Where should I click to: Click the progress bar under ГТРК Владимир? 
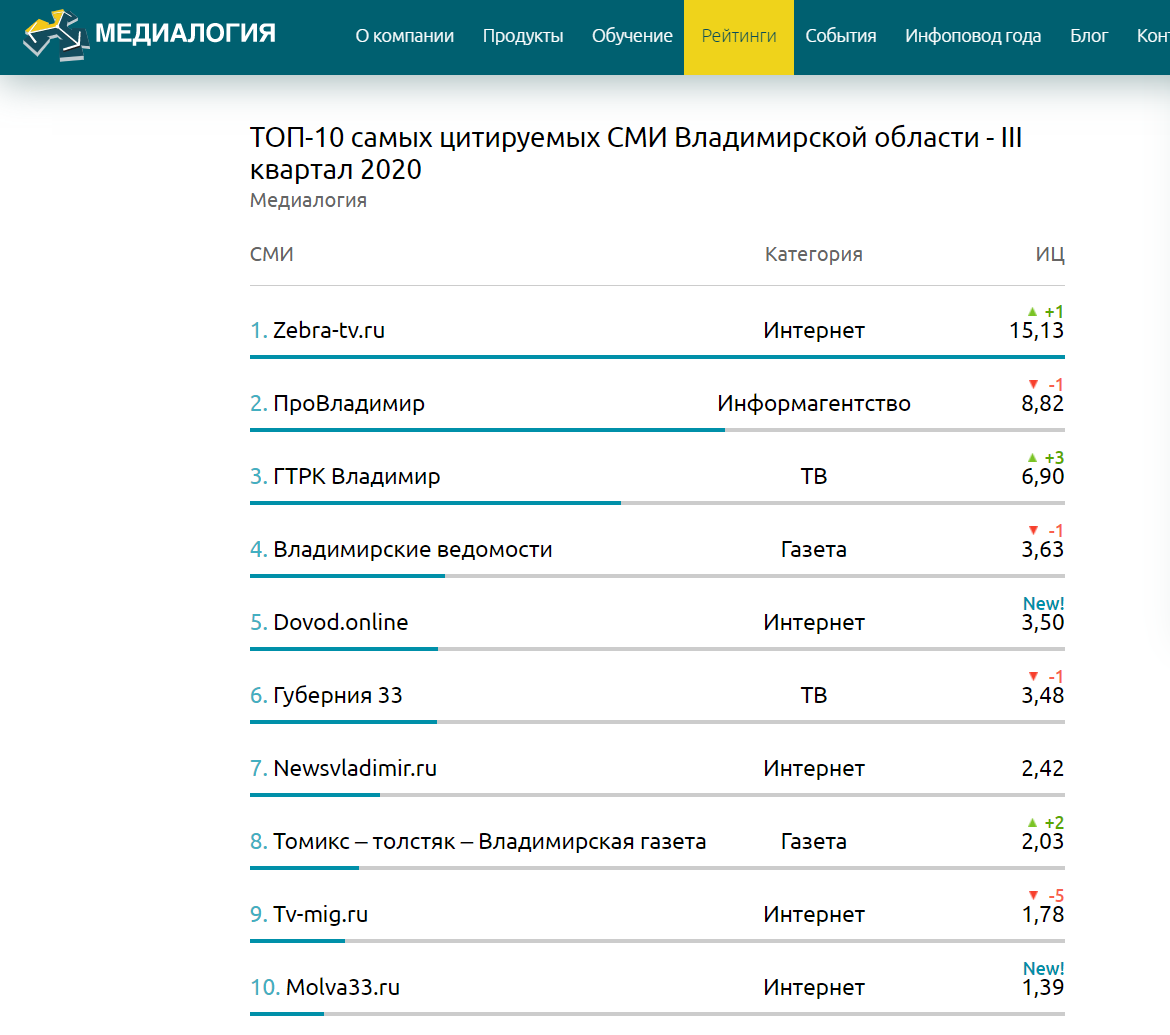tap(657, 503)
